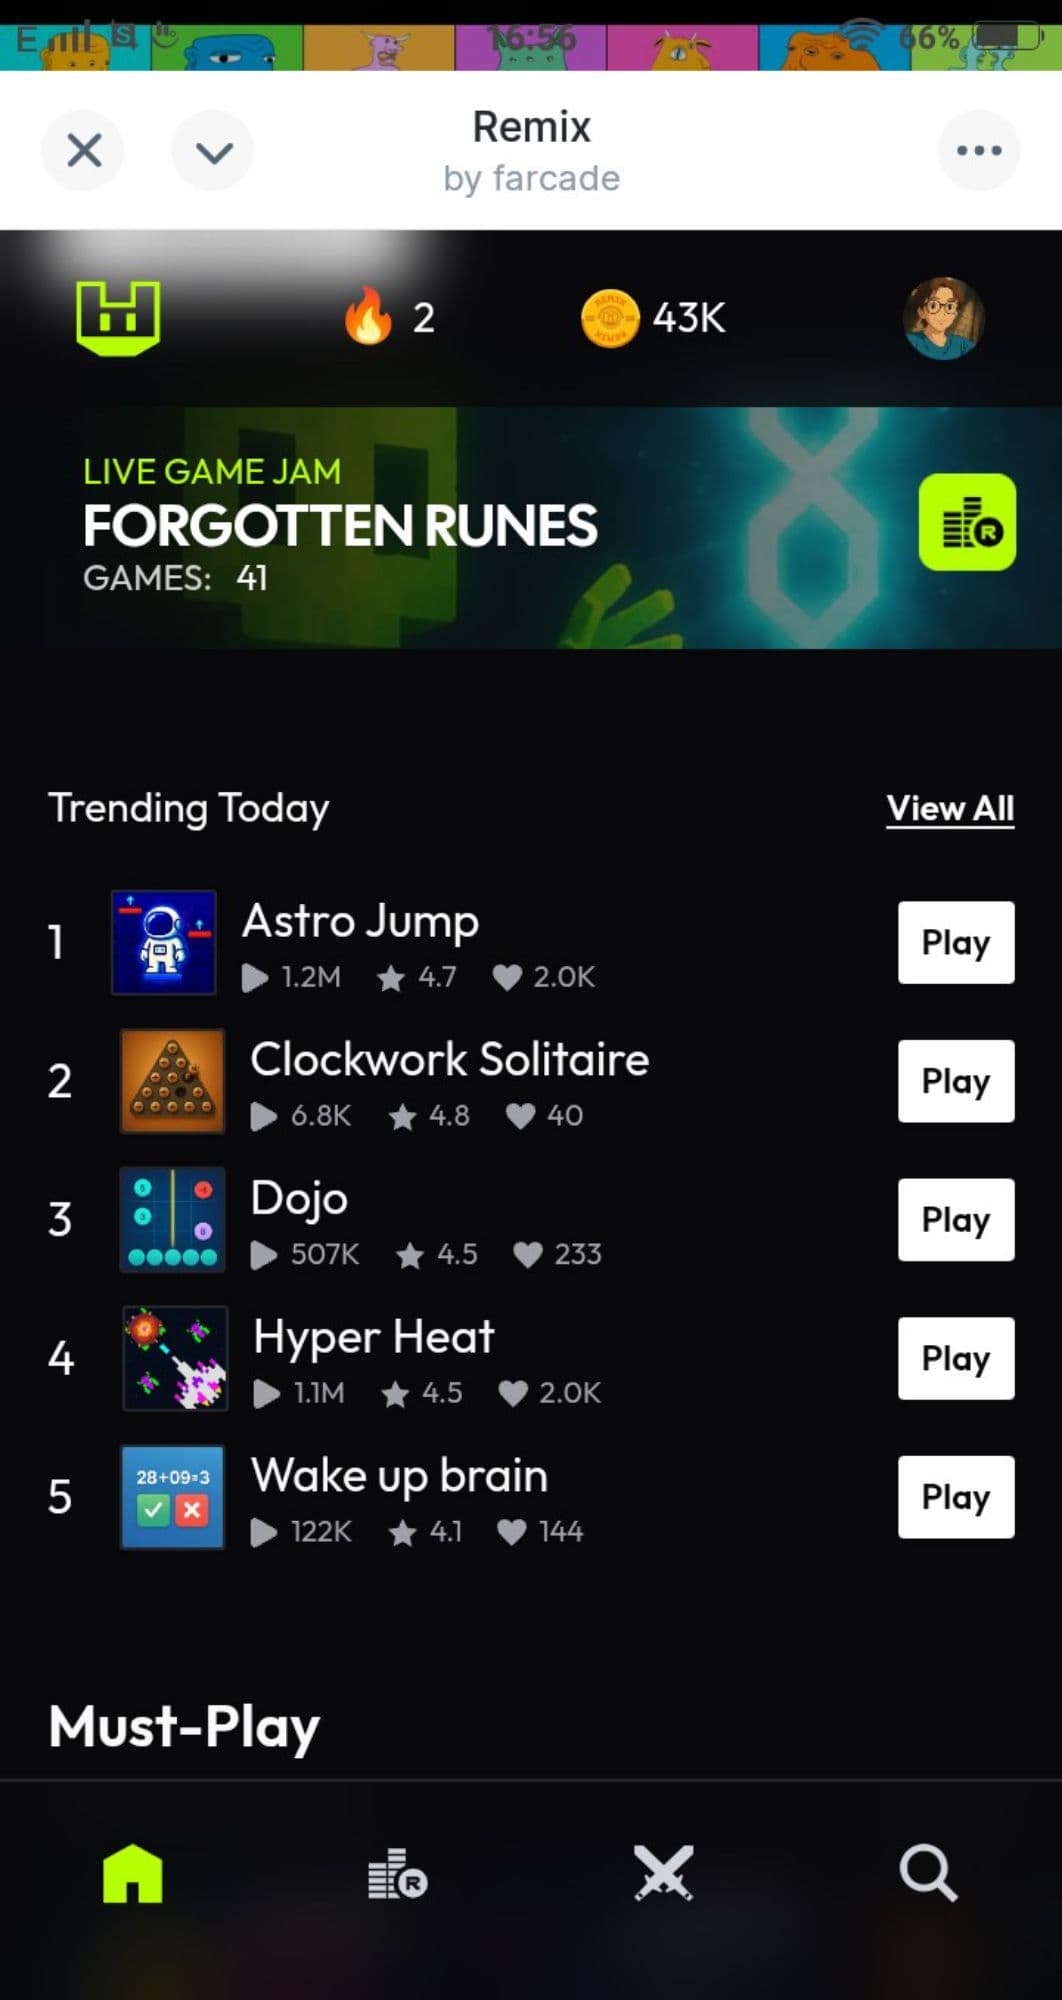1062x2000 pixels.
Task: Open the crossed swords battle tab
Action: (x=663, y=1873)
